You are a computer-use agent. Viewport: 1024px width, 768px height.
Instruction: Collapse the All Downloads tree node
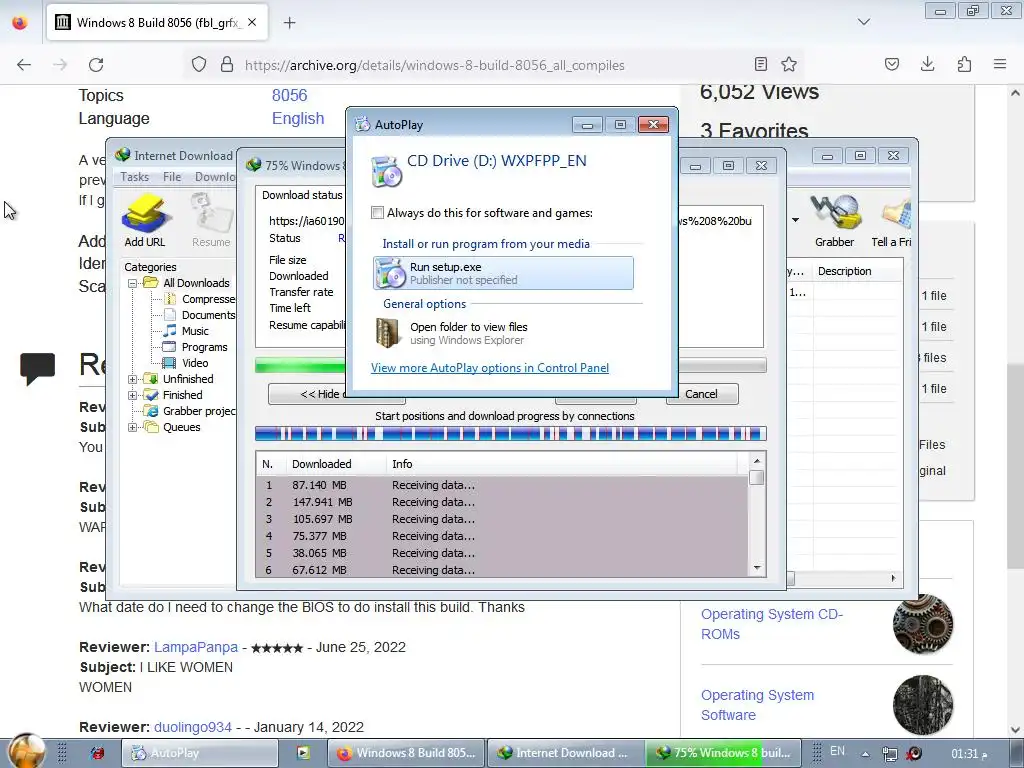tap(133, 283)
